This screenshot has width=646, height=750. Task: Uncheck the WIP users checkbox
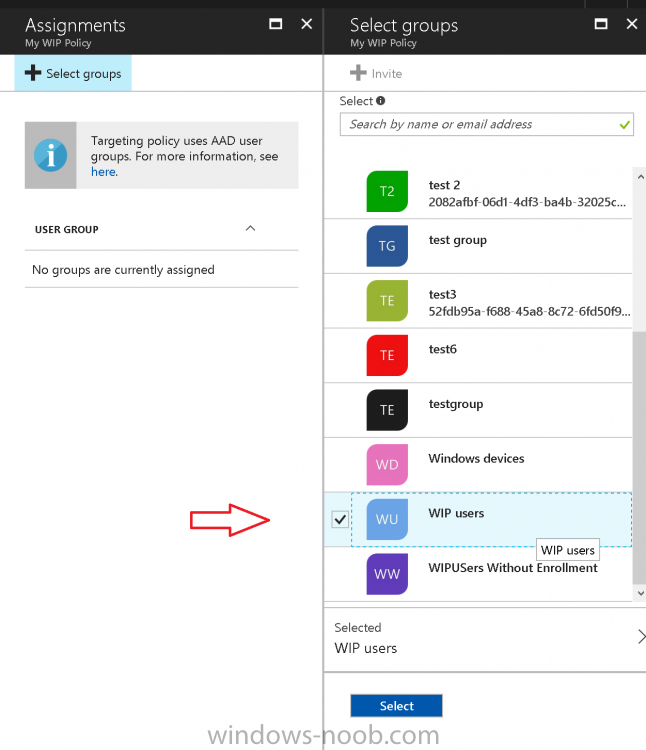[340, 519]
